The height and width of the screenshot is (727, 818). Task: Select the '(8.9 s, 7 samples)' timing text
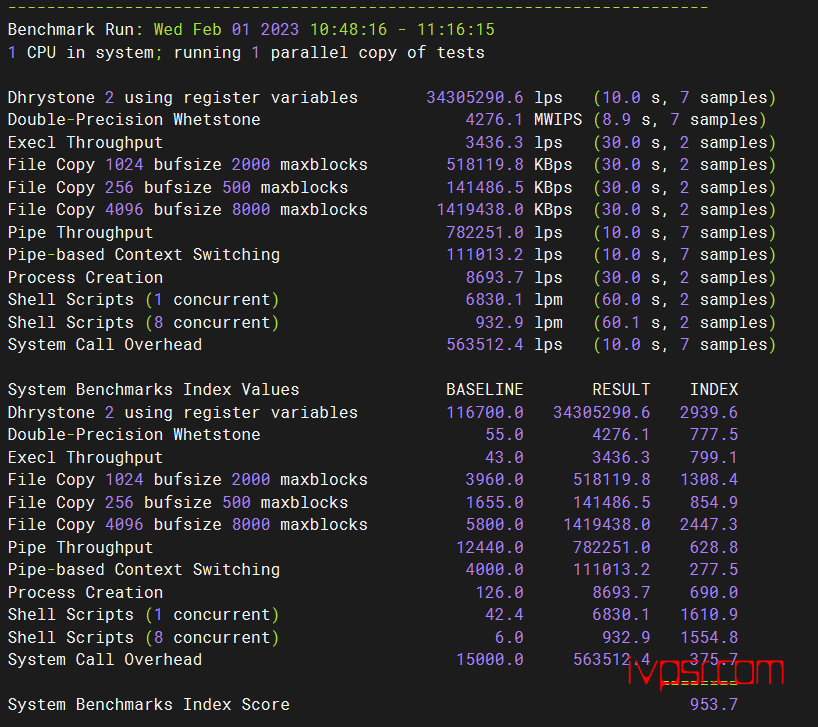[679, 119]
